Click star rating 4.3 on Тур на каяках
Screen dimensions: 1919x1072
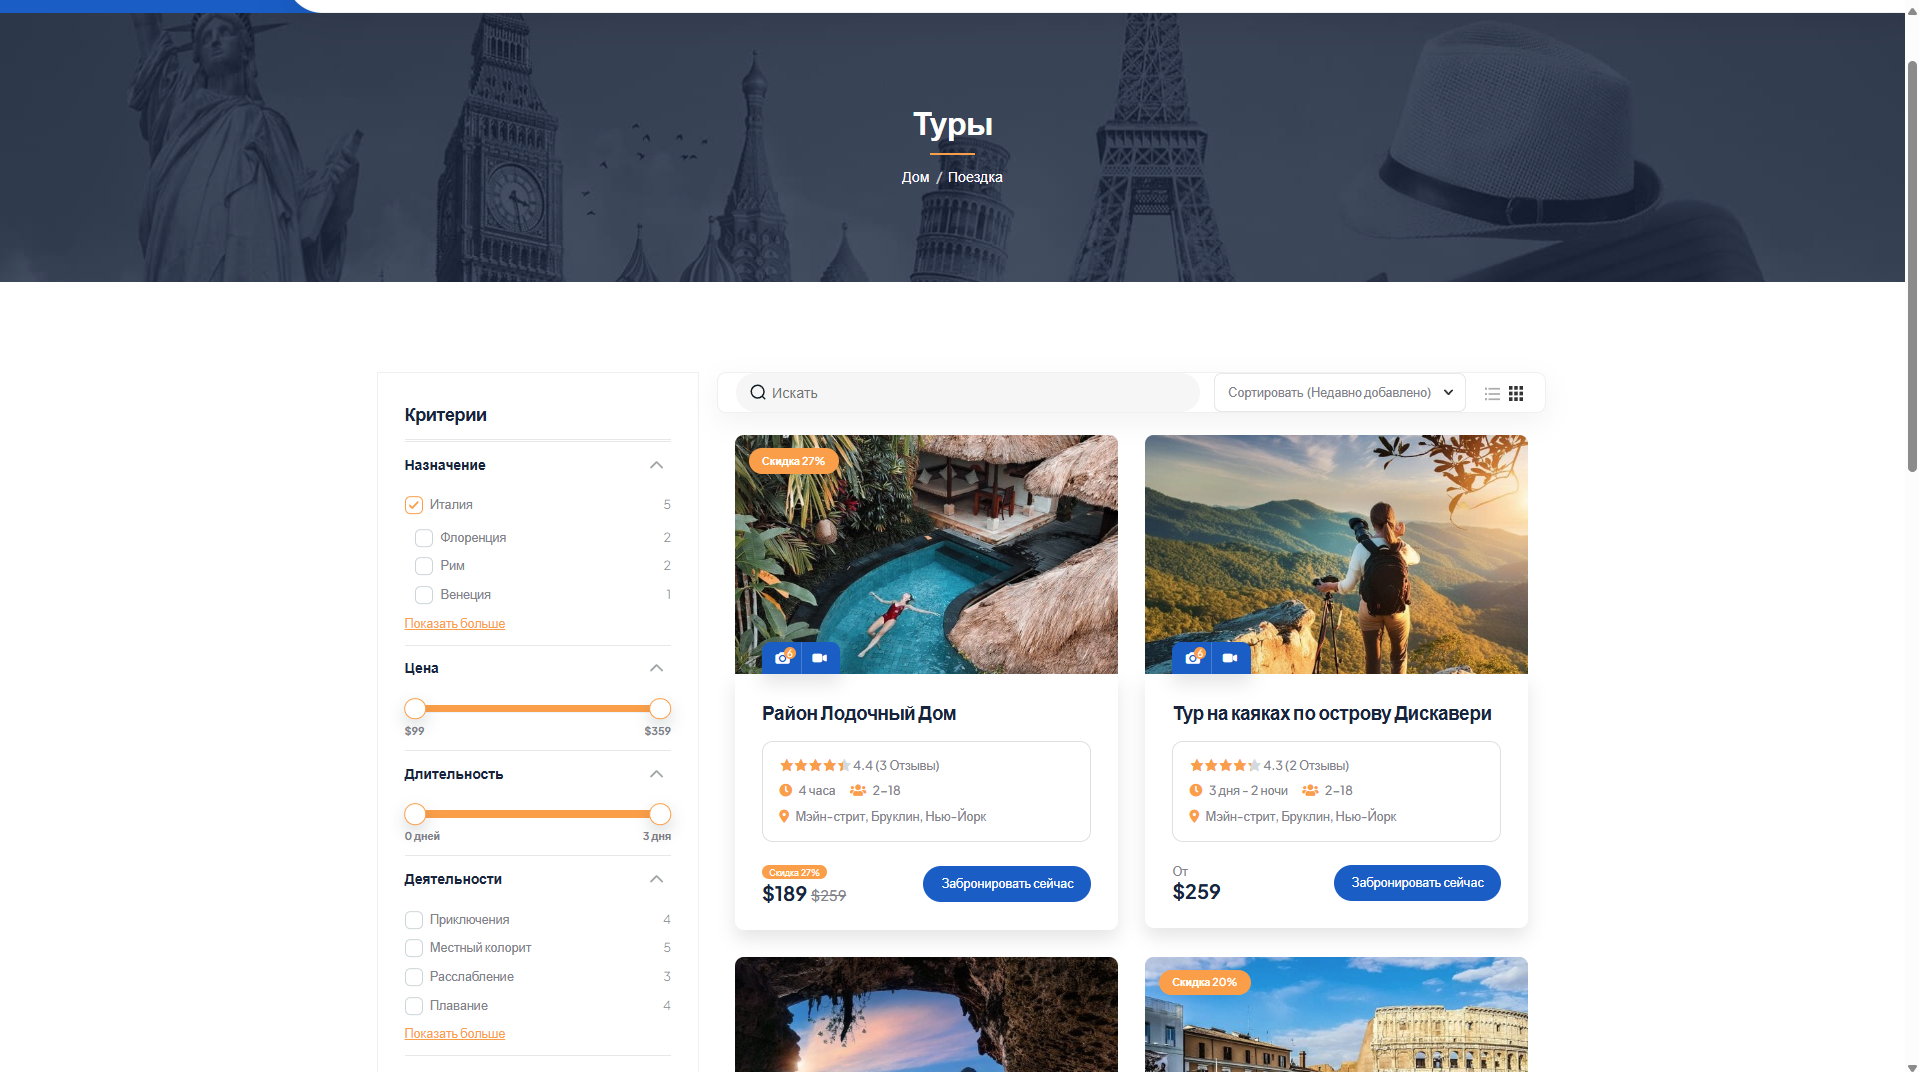pos(1225,766)
